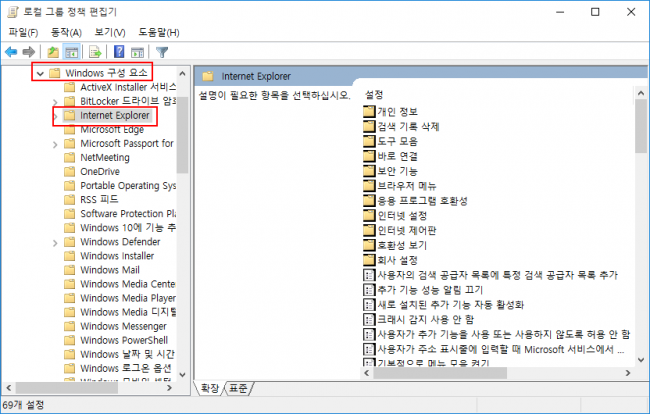Open help with the question mark icon
Viewport: 650px width, 414px height.
pos(119,52)
